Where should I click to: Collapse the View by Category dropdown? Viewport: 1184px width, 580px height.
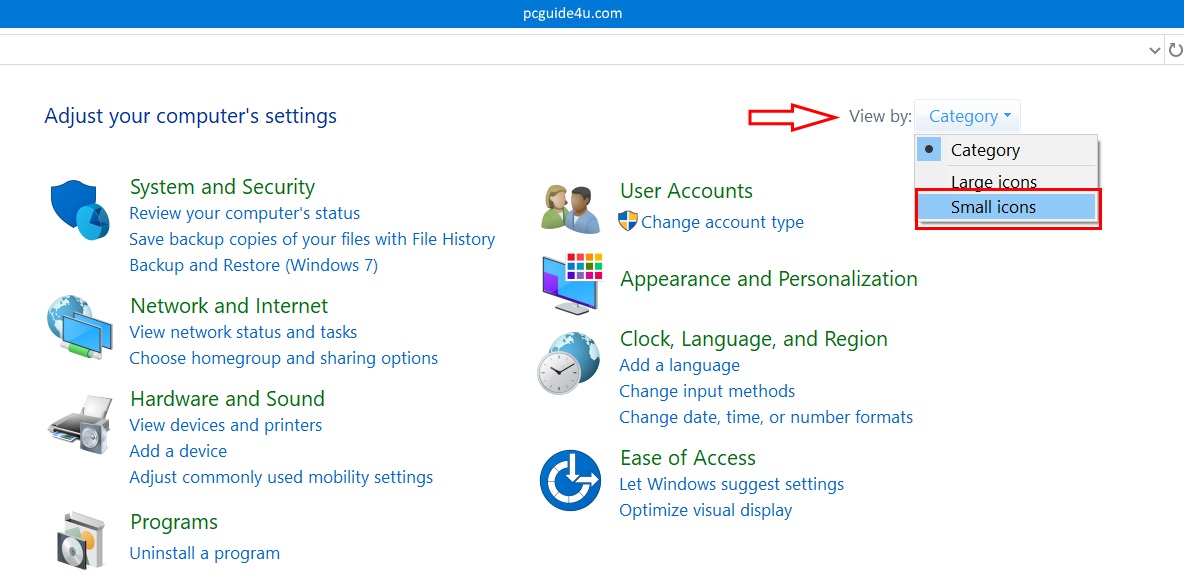[x=968, y=117]
